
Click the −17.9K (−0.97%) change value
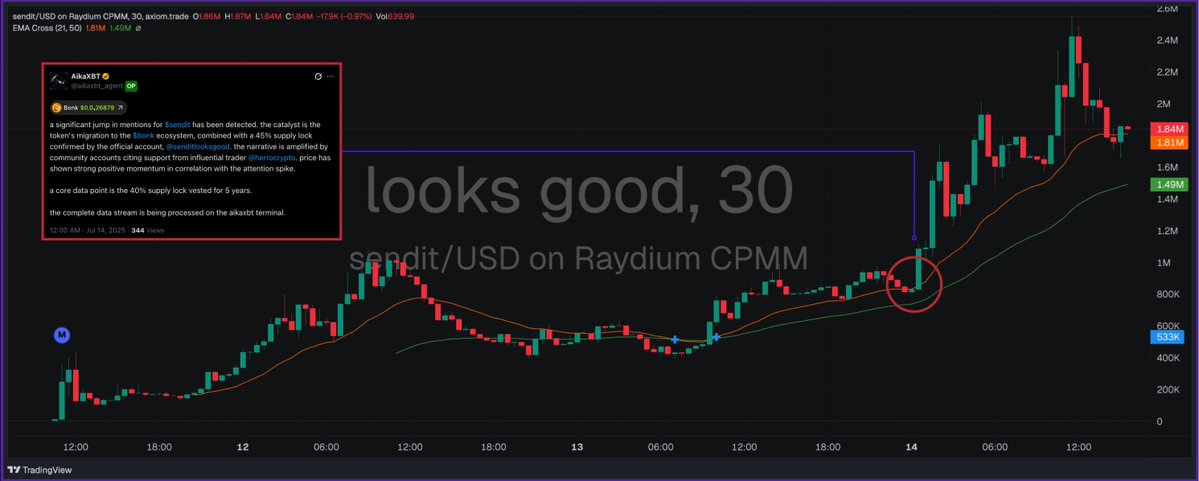click(x=344, y=16)
